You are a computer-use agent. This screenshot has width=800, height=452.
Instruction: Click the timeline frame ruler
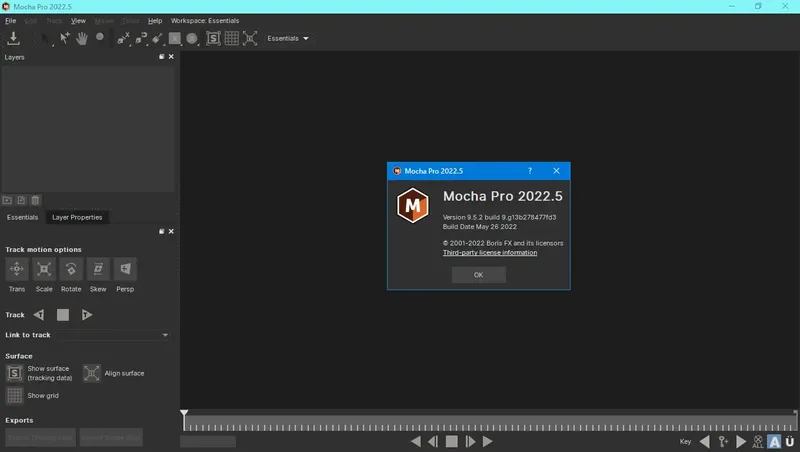coord(490,424)
